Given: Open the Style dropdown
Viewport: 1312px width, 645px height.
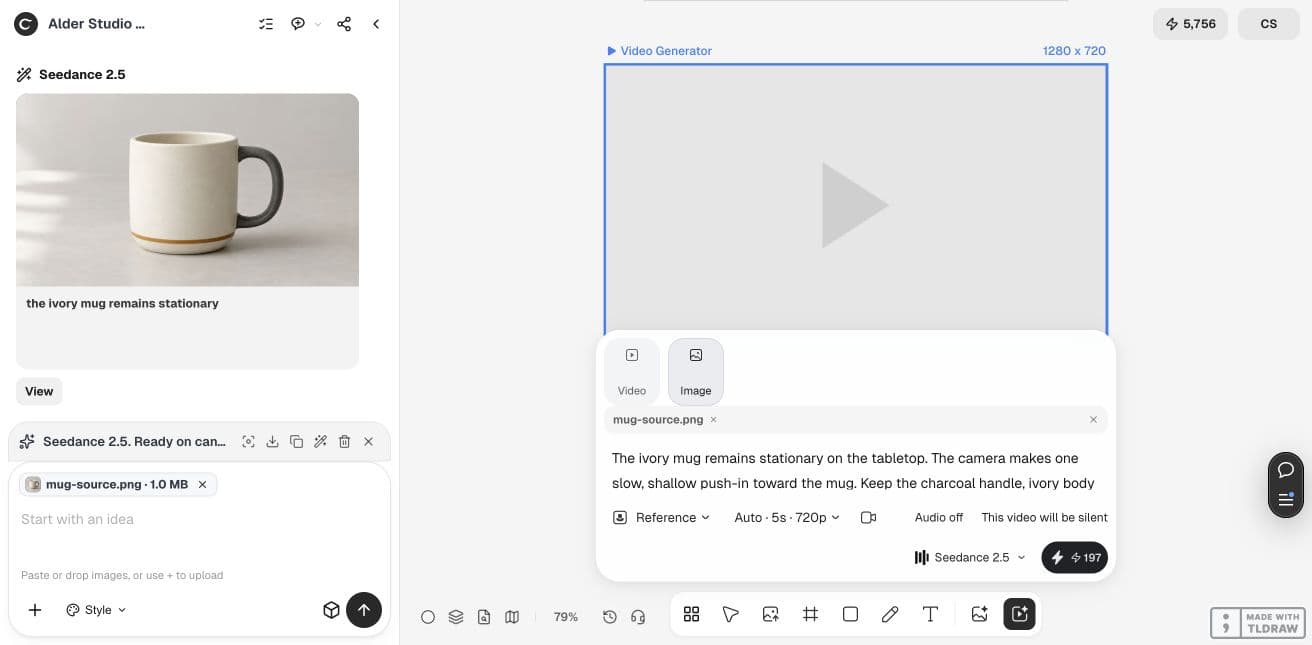Looking at the screenshot, I should point(96,610).
